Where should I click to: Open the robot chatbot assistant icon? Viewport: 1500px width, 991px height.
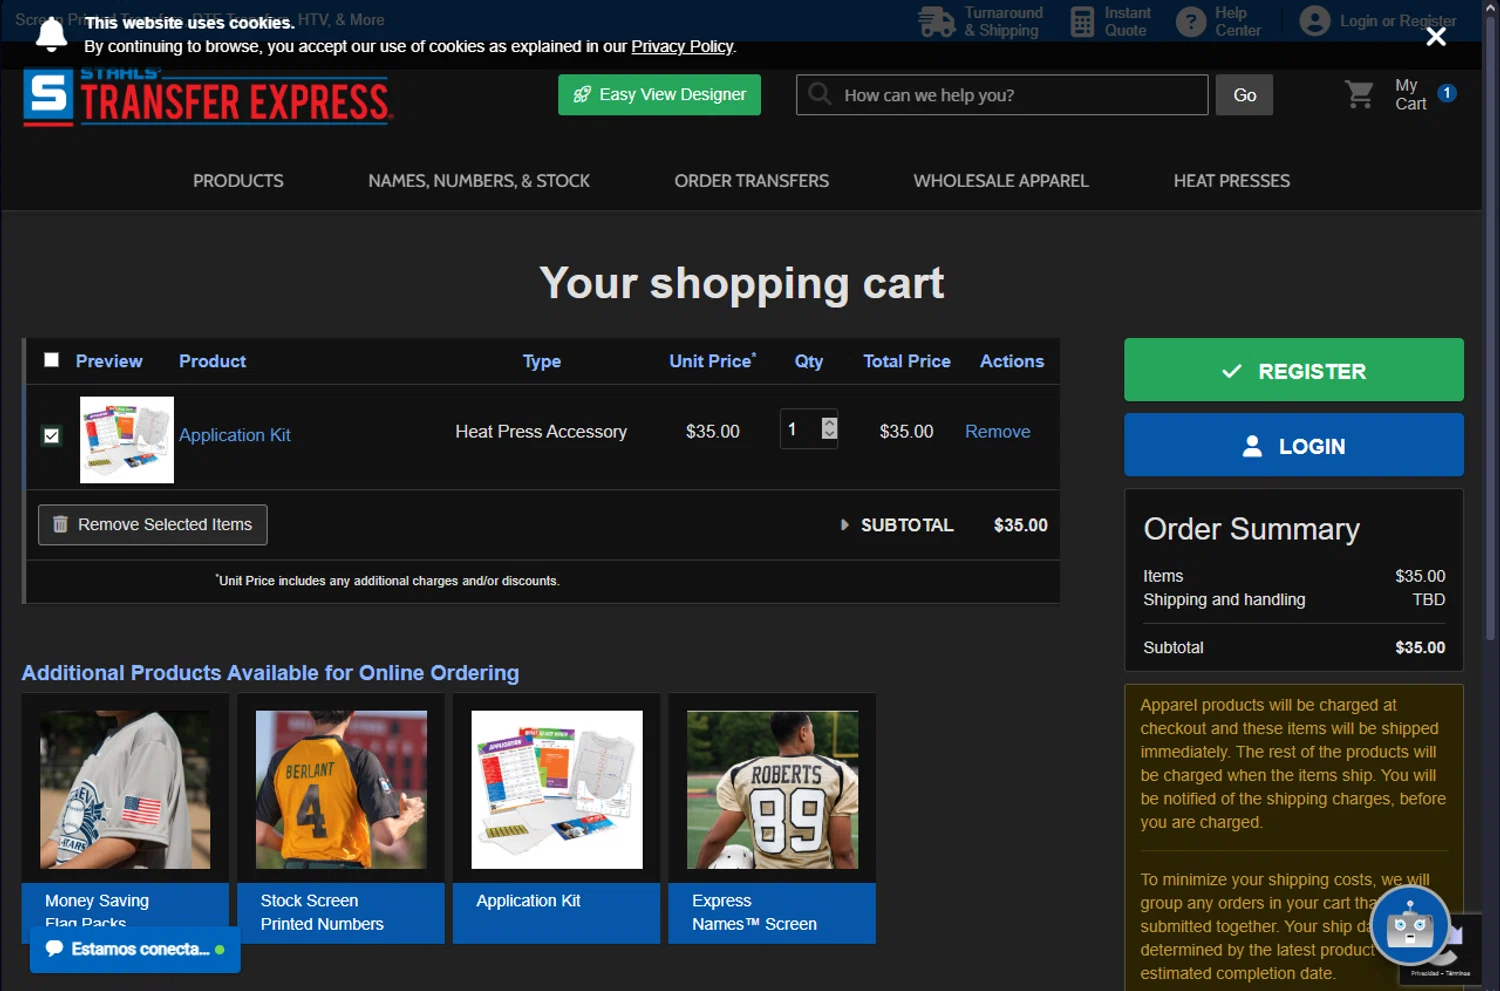pyautogui.click(x=1410, y=927)
